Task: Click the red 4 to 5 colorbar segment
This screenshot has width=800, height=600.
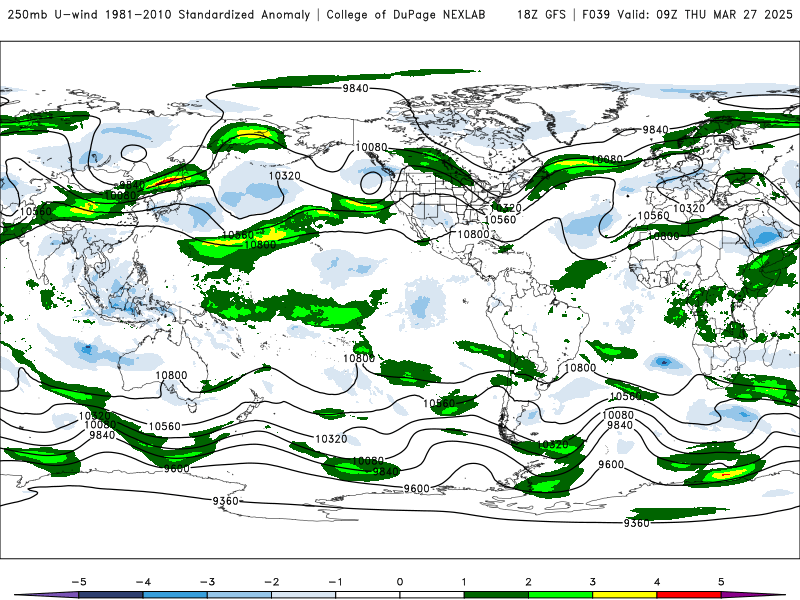Action: click(689, 595)
